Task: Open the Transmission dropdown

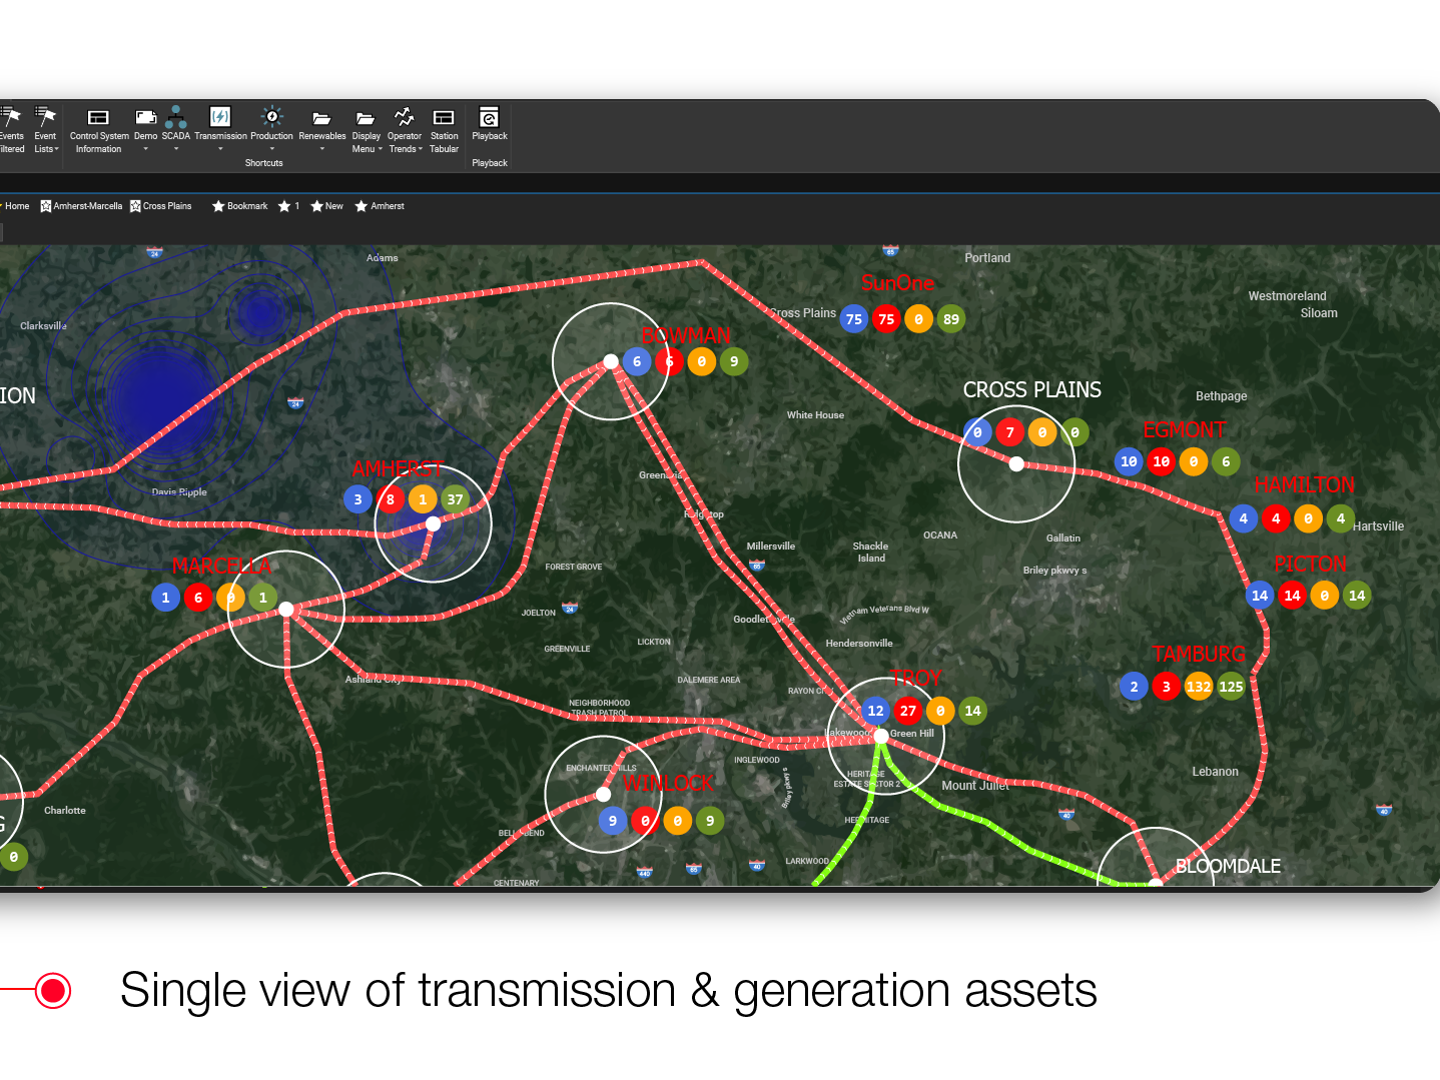Action: [220, 130]
